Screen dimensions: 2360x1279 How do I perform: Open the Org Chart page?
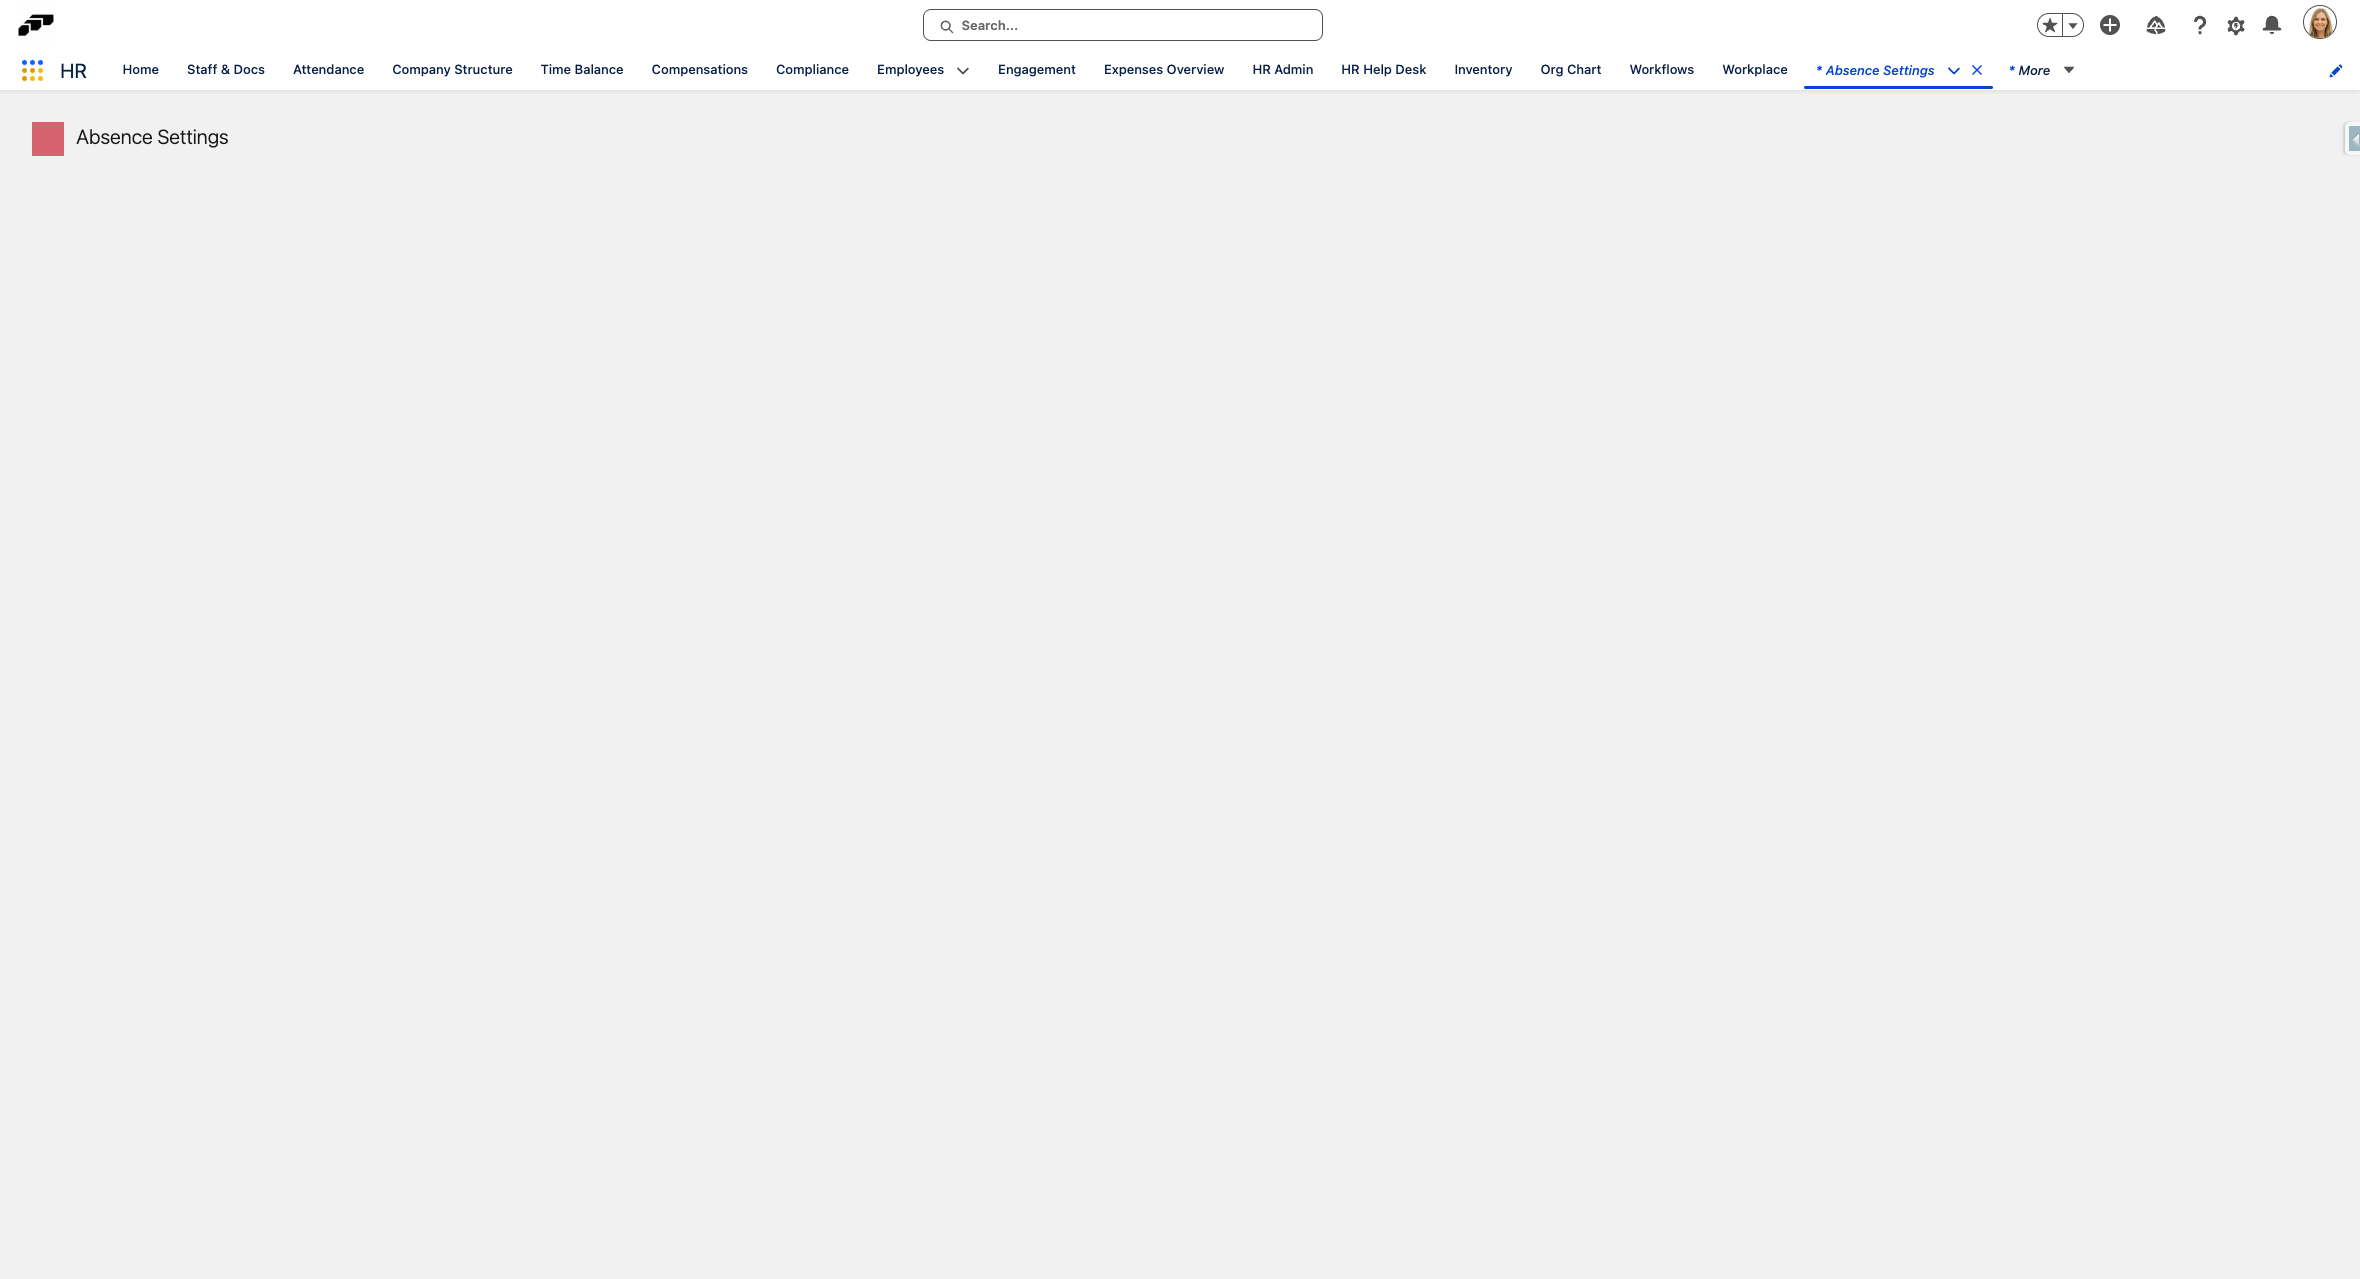pyautogui.click(x=1570, y=69)
